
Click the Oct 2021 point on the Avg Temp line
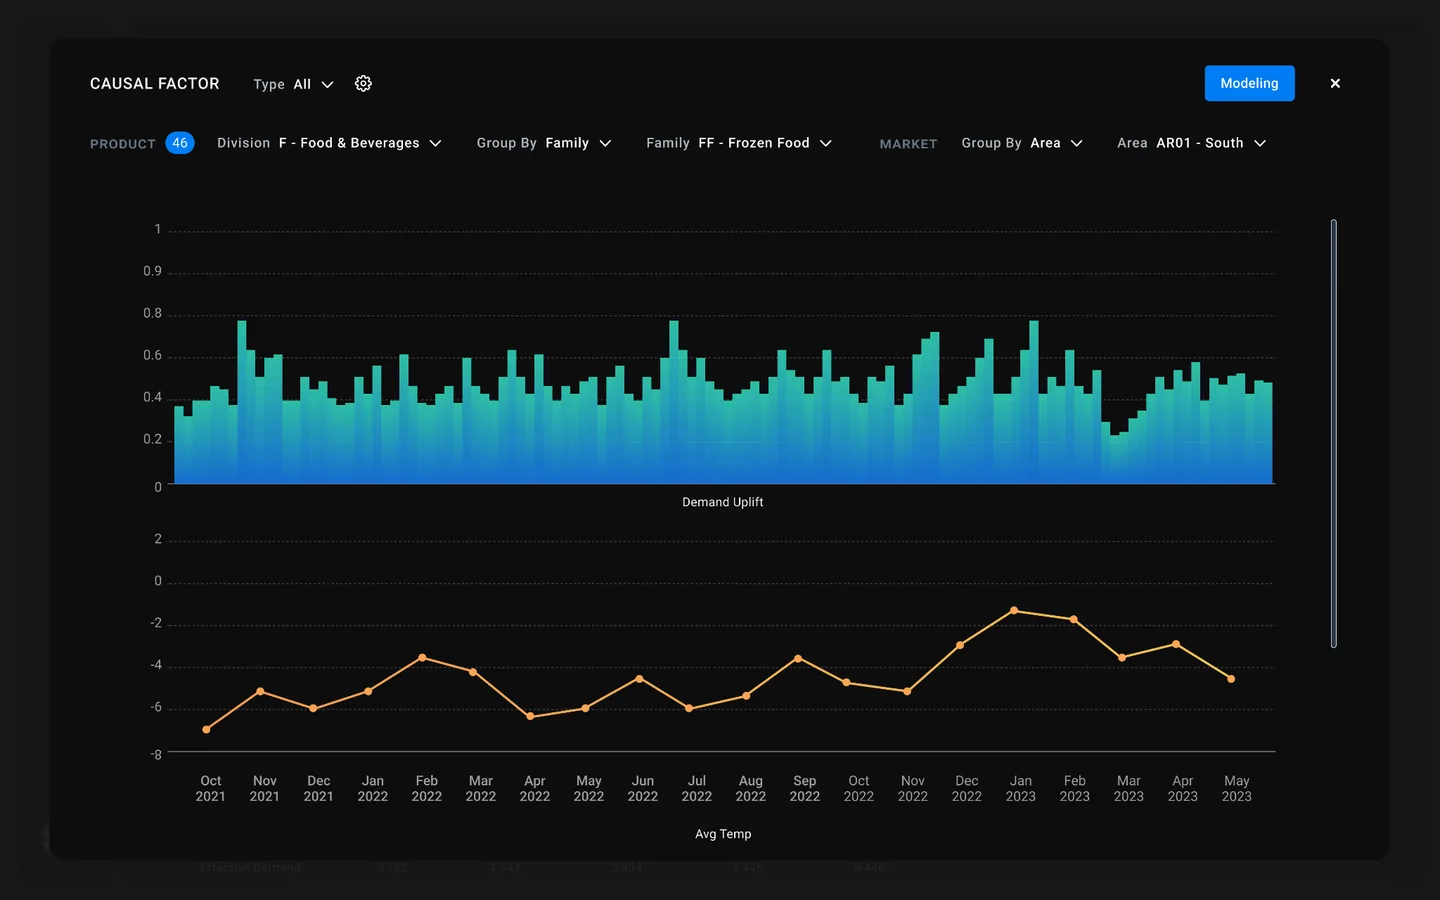click(x=206, y=730)
